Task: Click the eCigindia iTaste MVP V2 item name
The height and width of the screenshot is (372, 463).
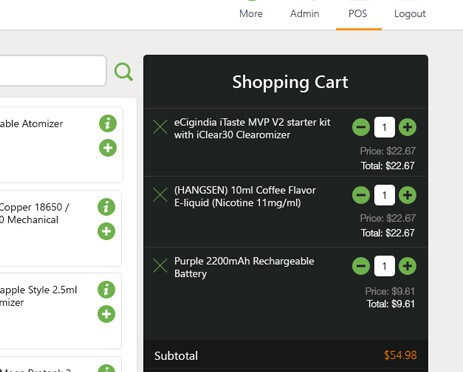Action: tap(252, 128)
